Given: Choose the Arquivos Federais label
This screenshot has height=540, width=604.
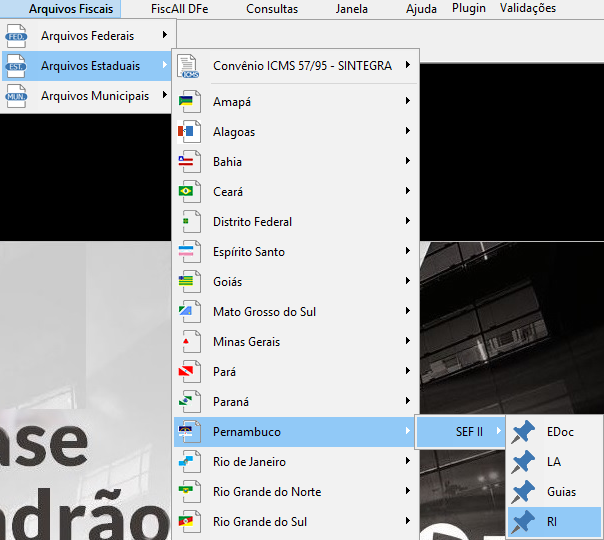Looking at the screenshot, I should (x=87, y=36).
